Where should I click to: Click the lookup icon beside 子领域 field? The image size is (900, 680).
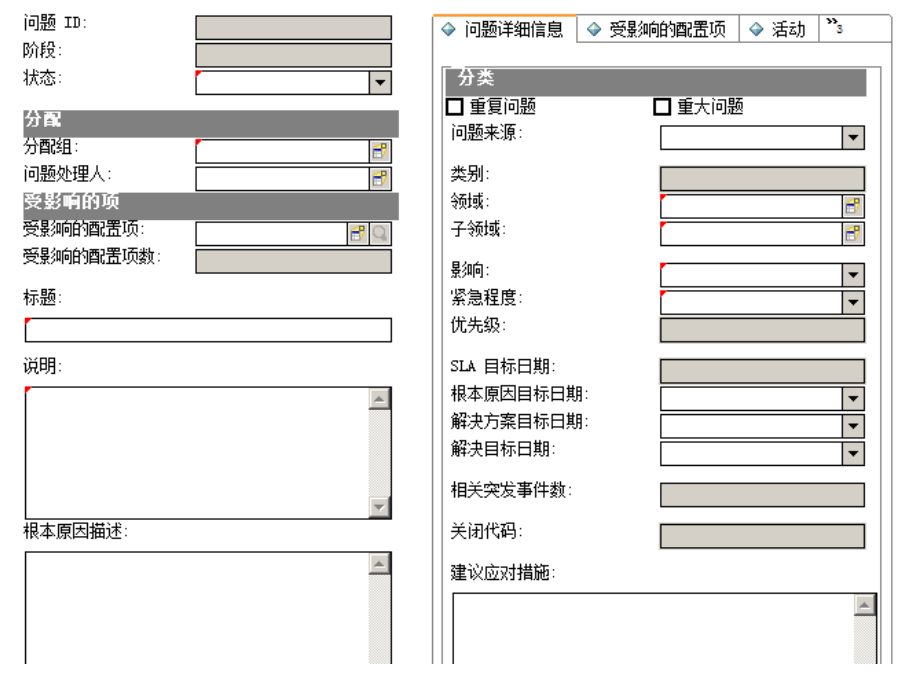click(x=853, y=234)
